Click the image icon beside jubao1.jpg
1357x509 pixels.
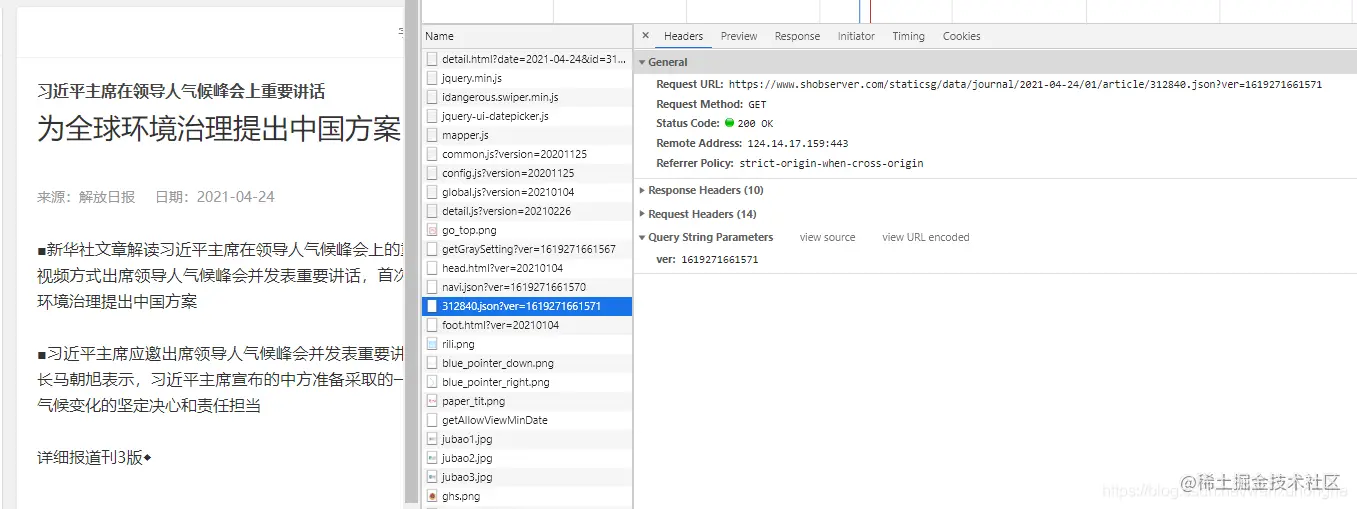coord(432,439)
